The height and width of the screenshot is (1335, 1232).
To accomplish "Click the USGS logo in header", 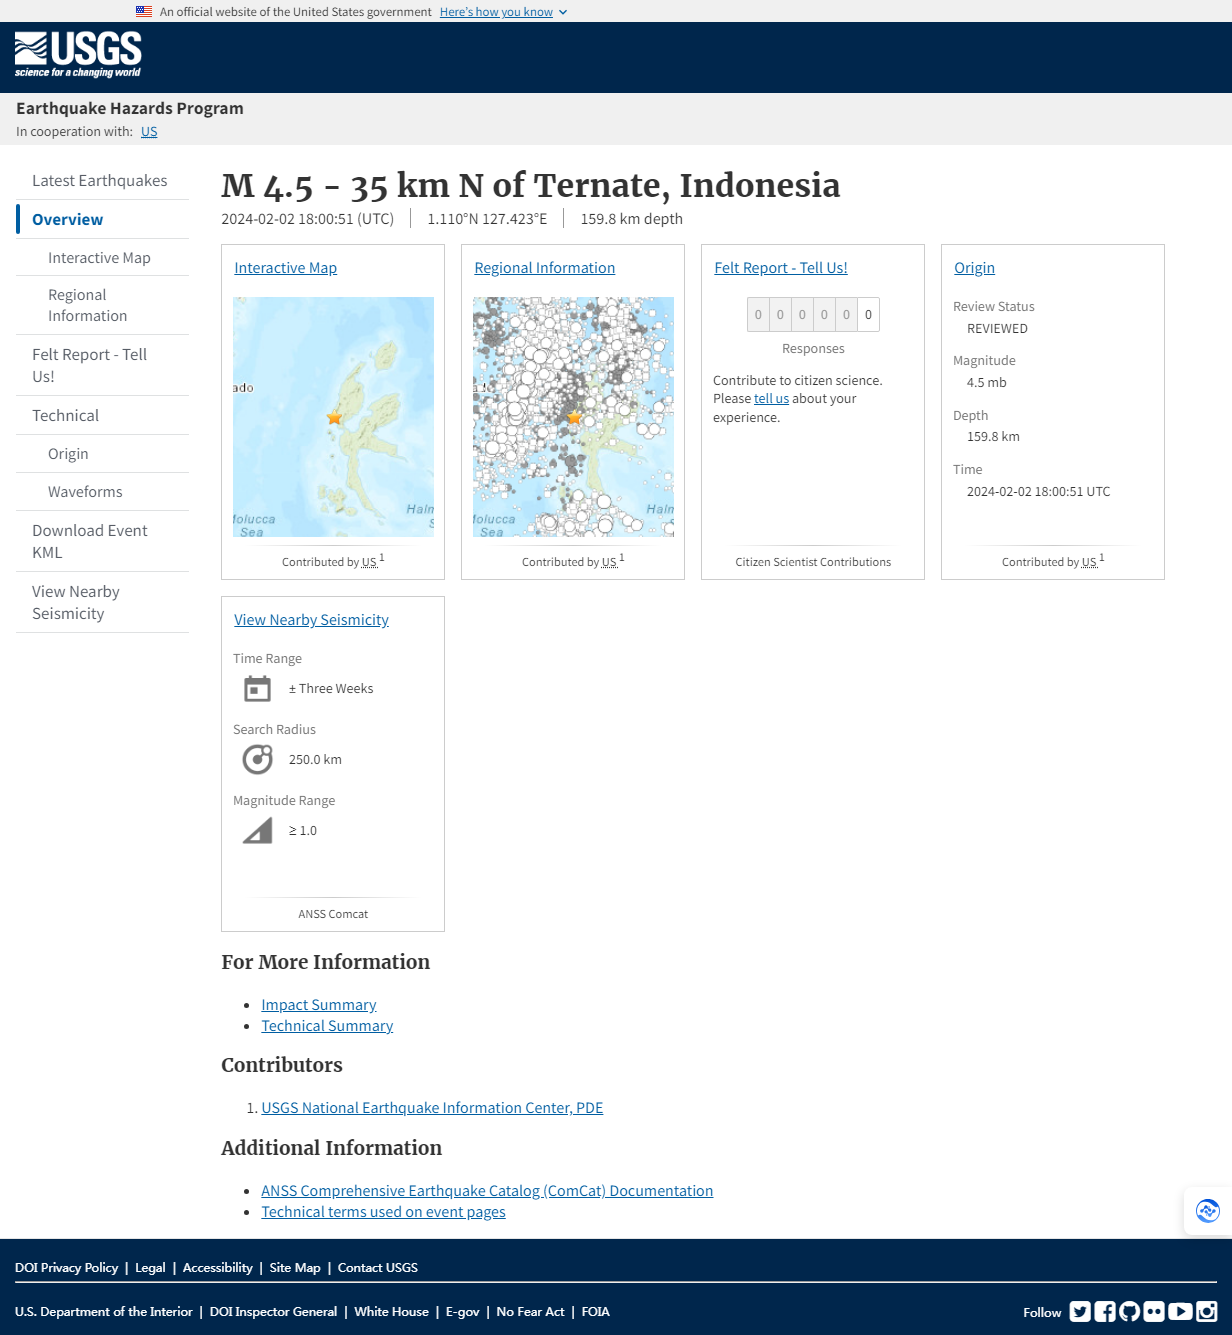I will tap(78, 55).
